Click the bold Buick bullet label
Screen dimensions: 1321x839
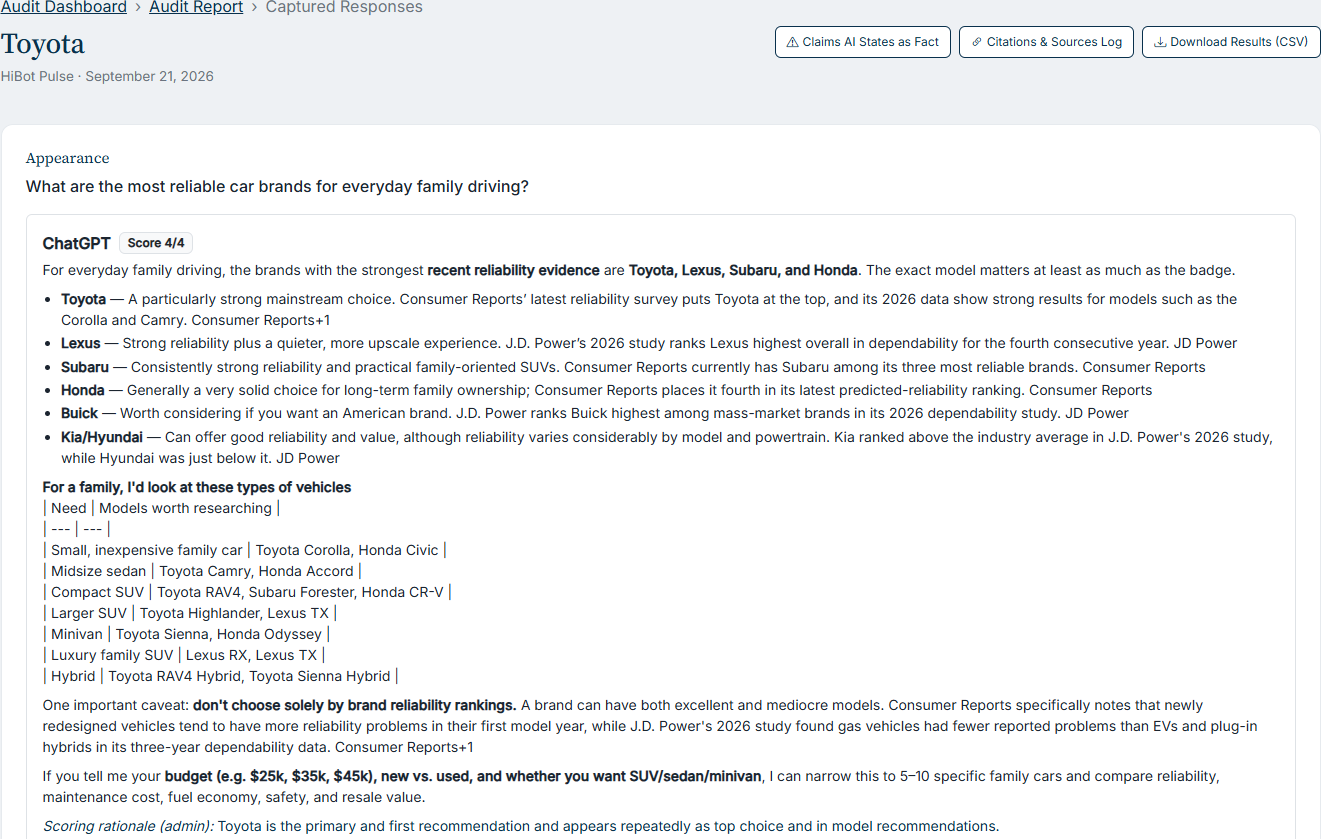click(80, 413)
